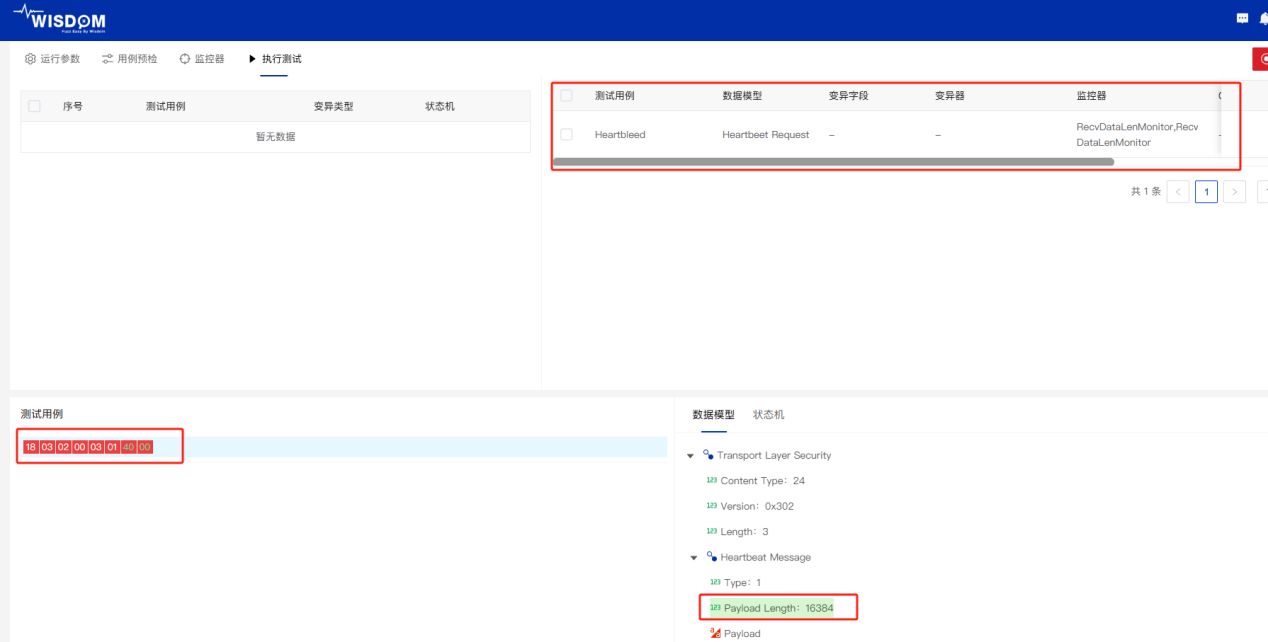This screenshot has height=642, width=1268.
Task: Collapse the Heartbeat Message node
Action: click(x=694, y=558)
